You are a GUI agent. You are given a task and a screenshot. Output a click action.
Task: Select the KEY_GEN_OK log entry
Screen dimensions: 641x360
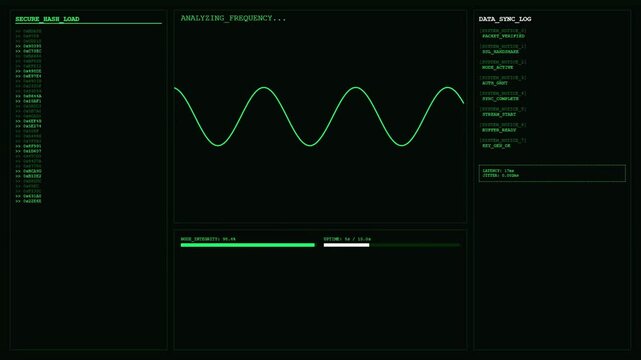(x=496, y=145)
